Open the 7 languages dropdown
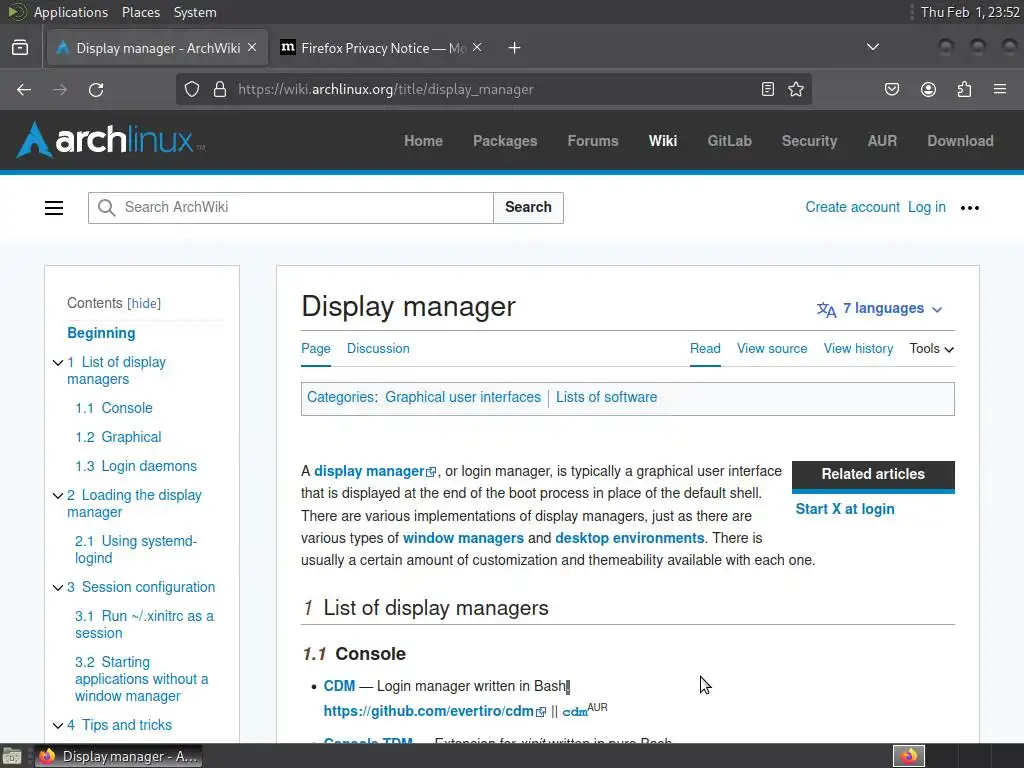 click(879, 308)
